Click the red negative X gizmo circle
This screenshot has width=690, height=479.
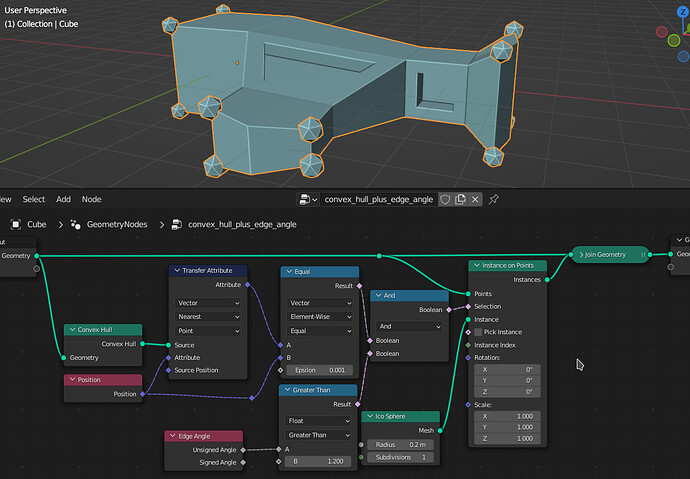[x=661, y=32]
